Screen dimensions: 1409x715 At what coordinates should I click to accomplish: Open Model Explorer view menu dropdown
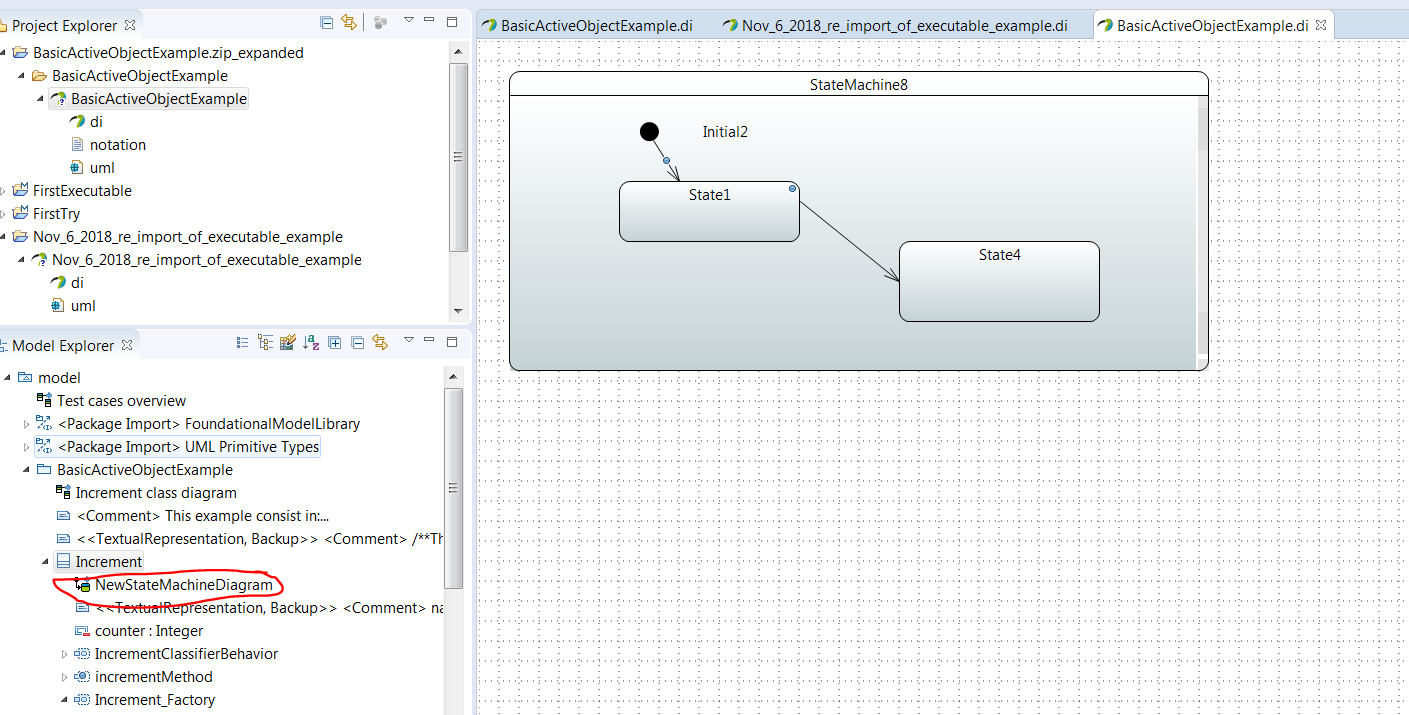(x=408, y=340)
